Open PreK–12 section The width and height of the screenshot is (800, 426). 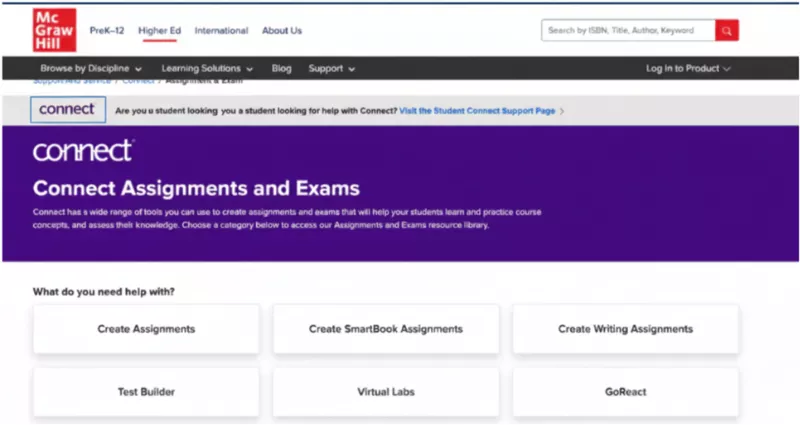[107, 31]
